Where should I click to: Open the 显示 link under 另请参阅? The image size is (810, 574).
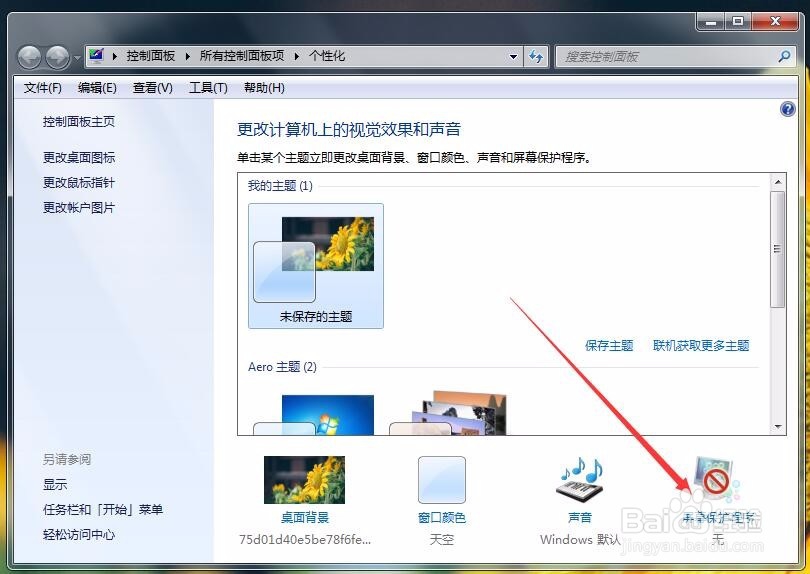(x=55, y=485)
